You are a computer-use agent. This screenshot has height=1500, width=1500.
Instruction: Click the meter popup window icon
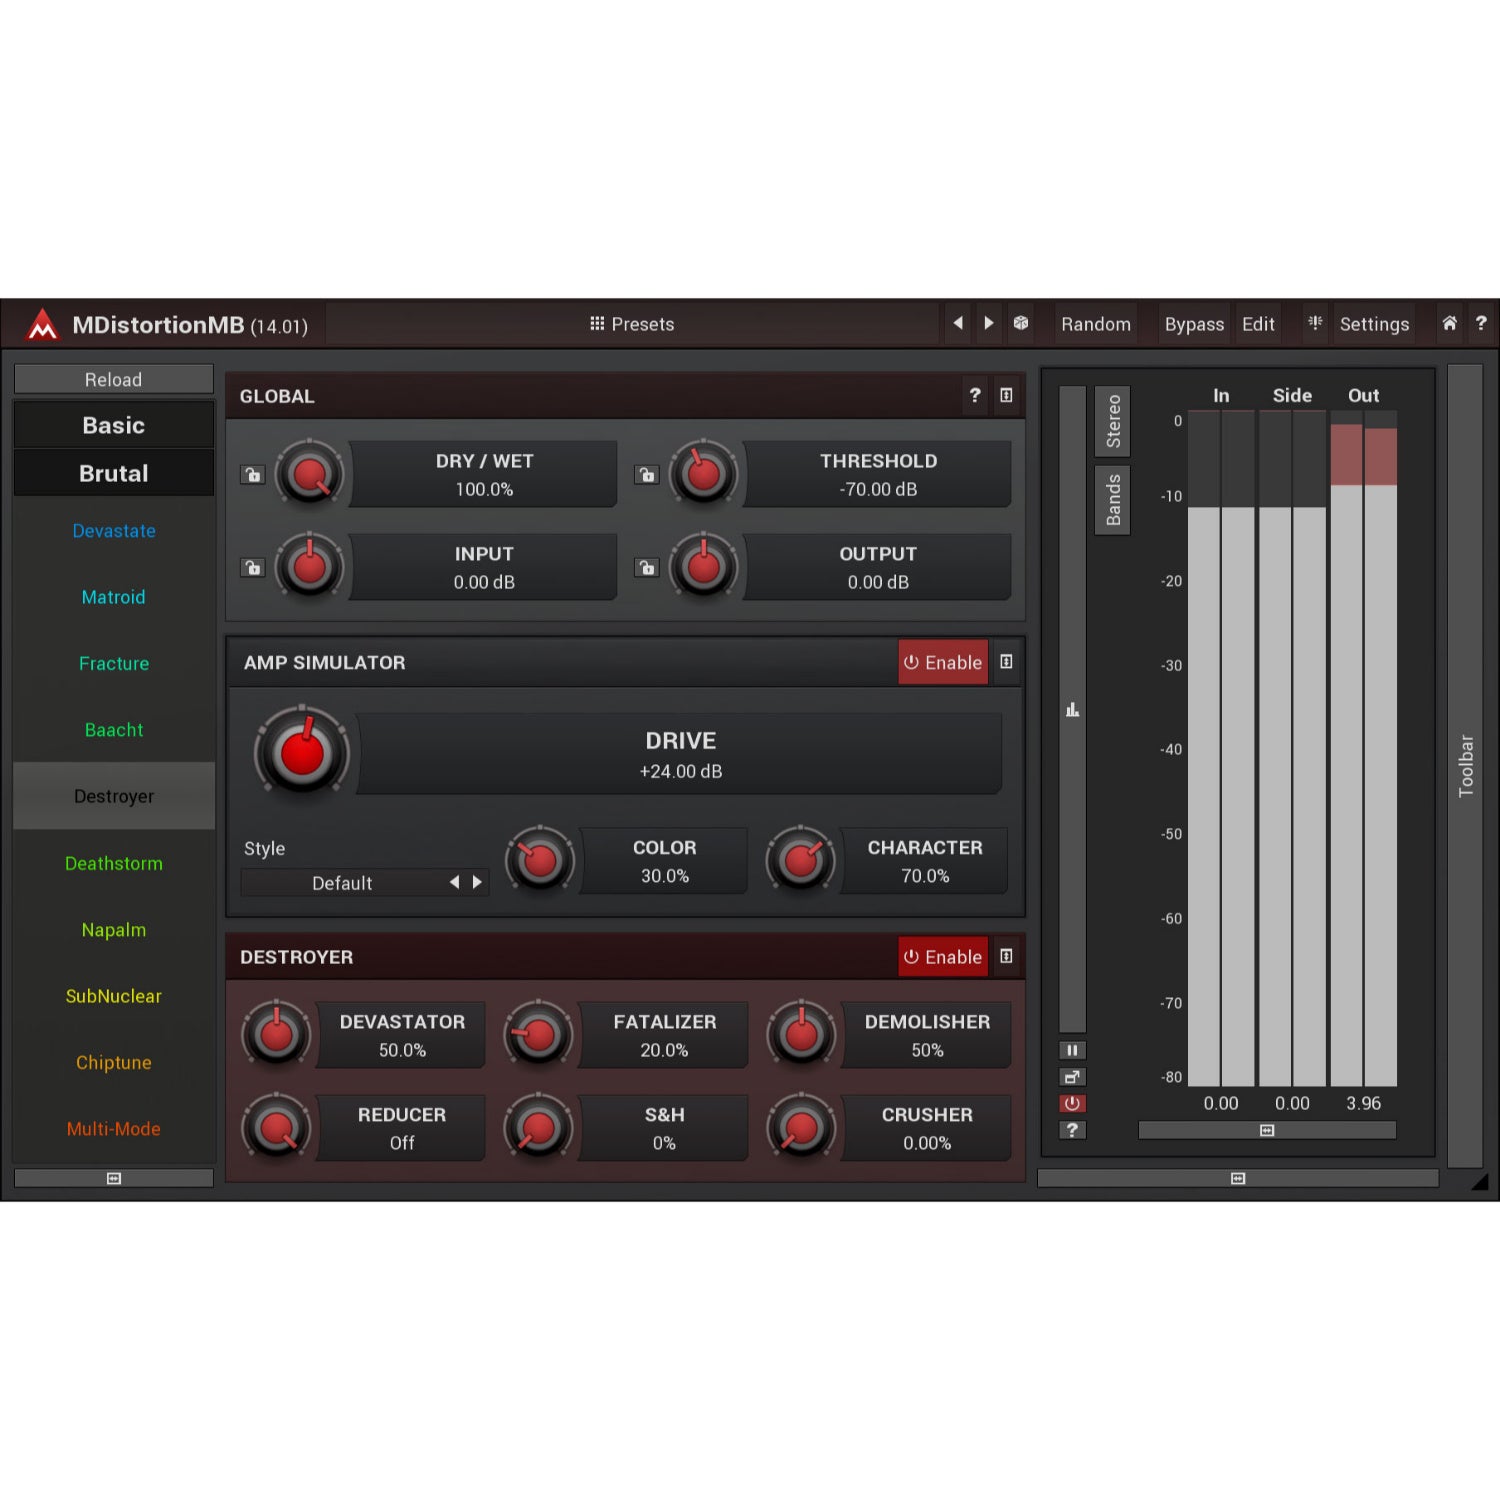[1072, 1077]
